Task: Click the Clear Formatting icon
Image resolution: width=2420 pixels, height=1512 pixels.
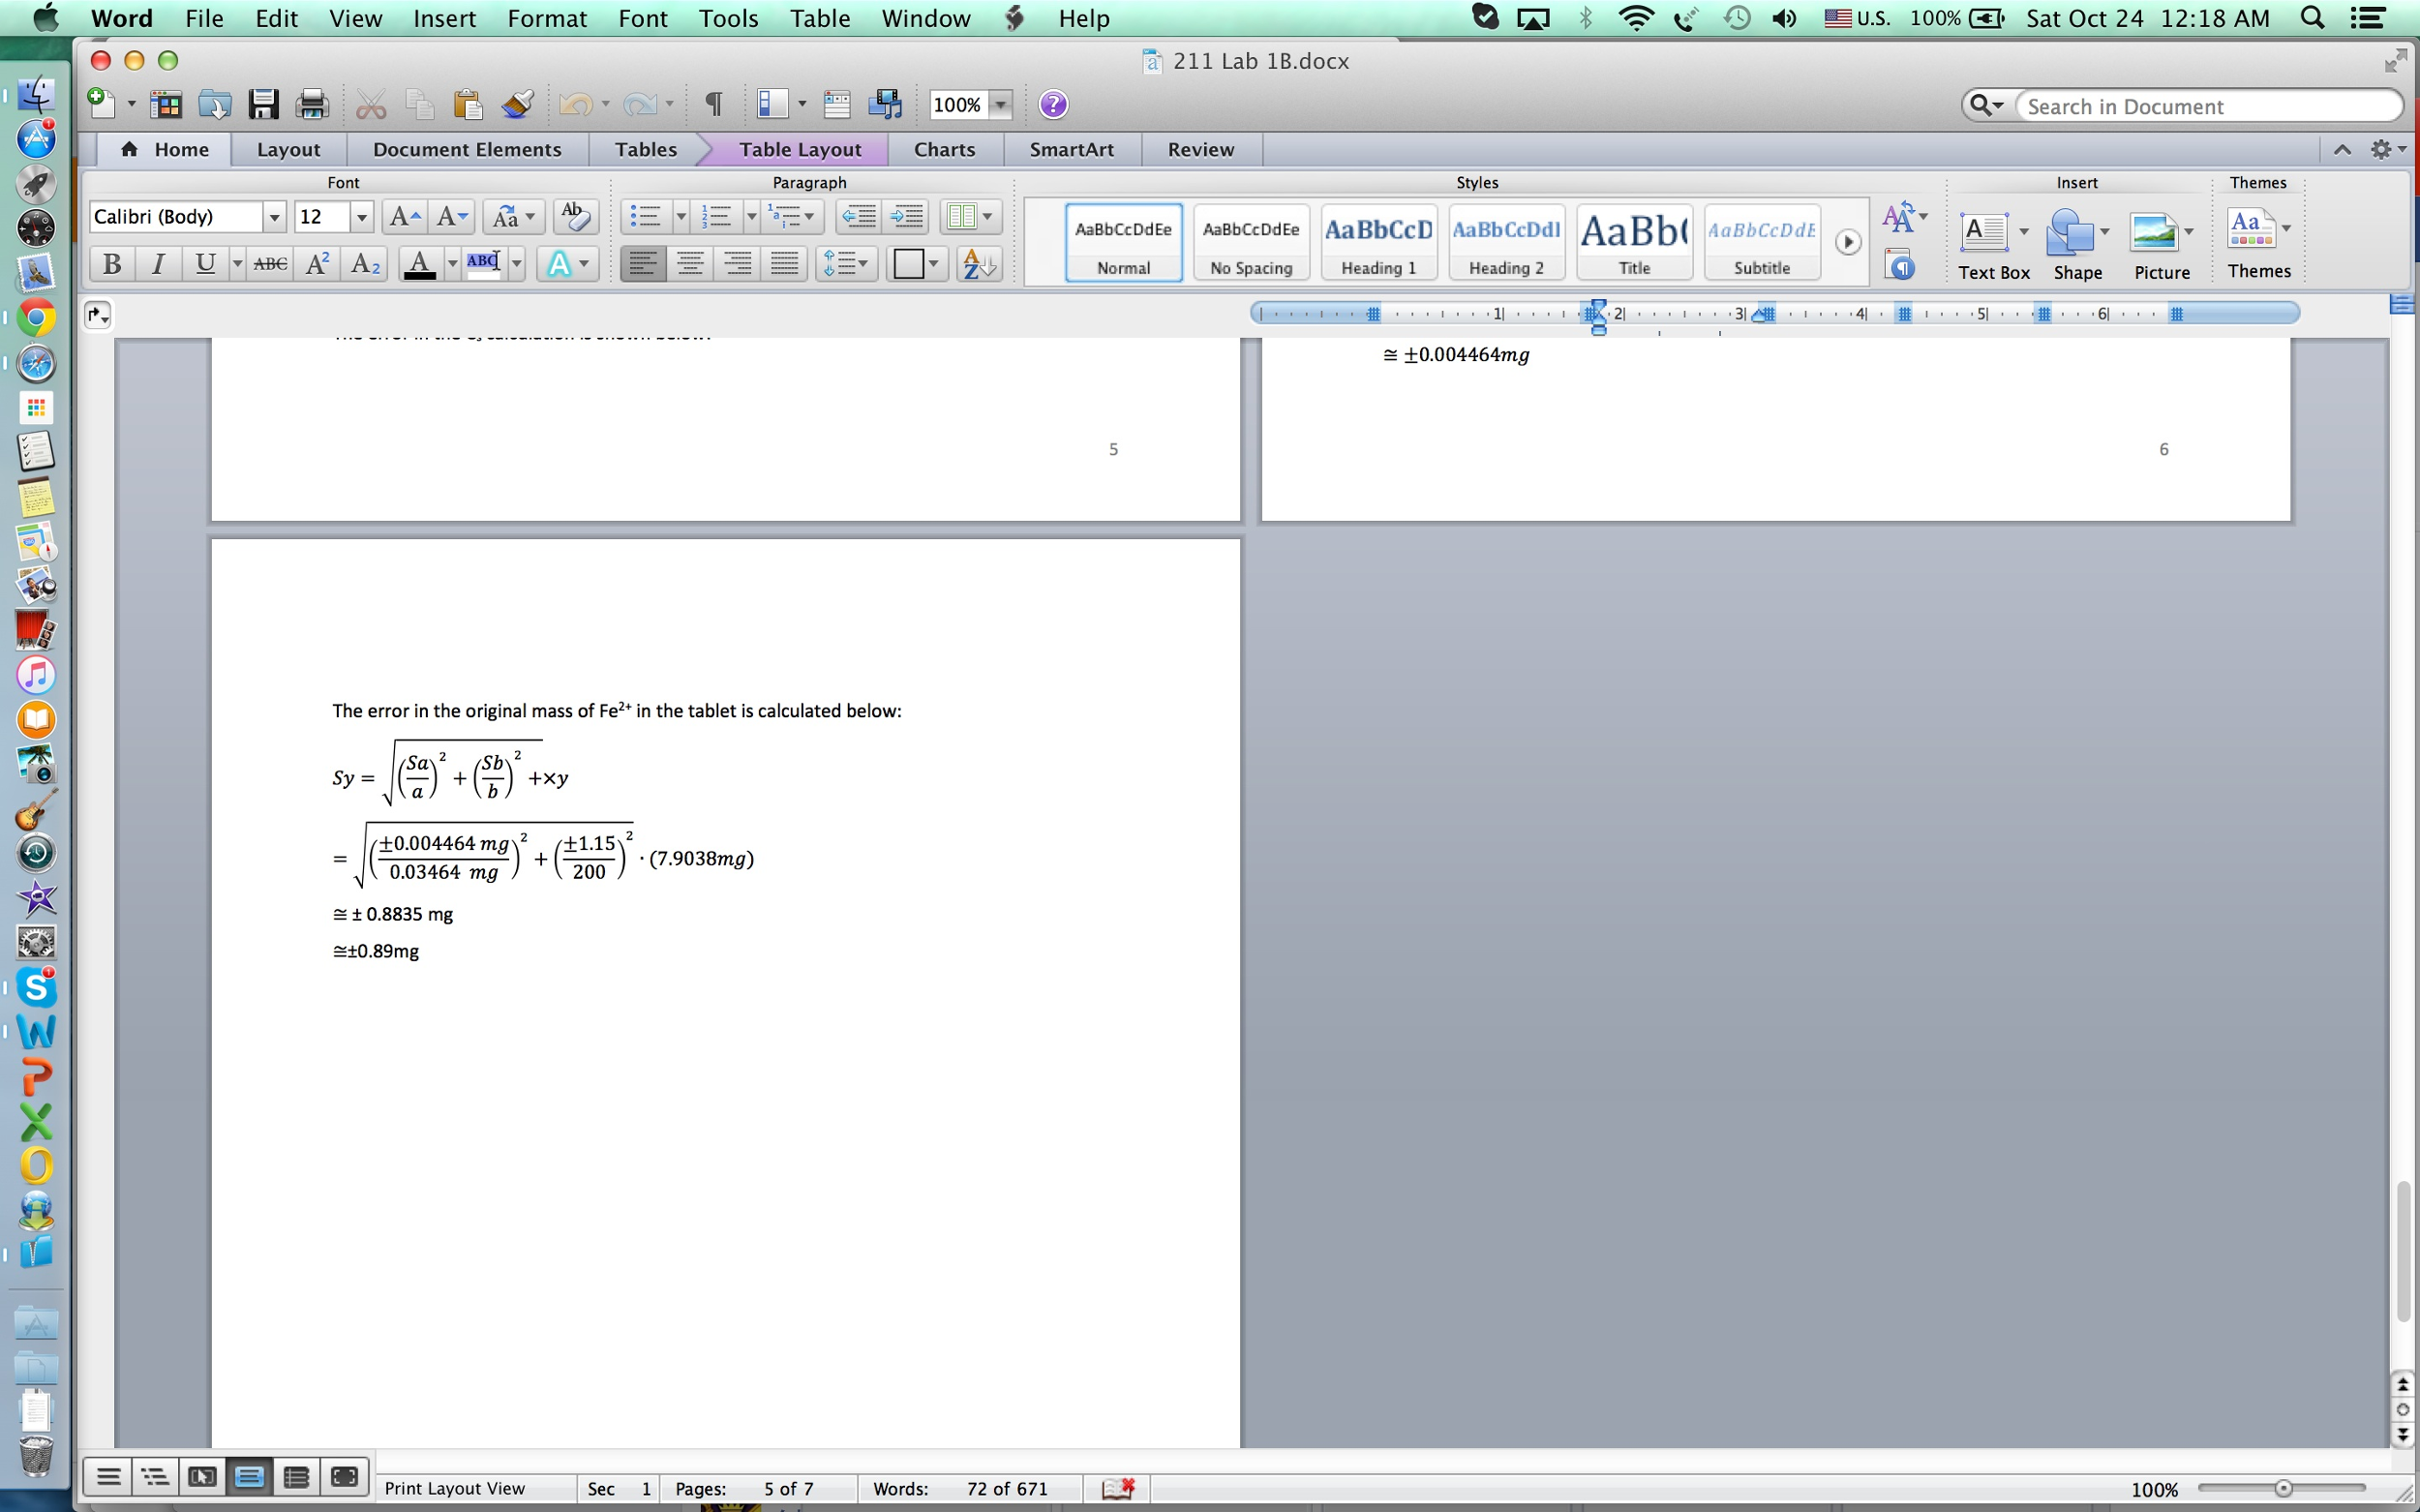Action: 575,216
